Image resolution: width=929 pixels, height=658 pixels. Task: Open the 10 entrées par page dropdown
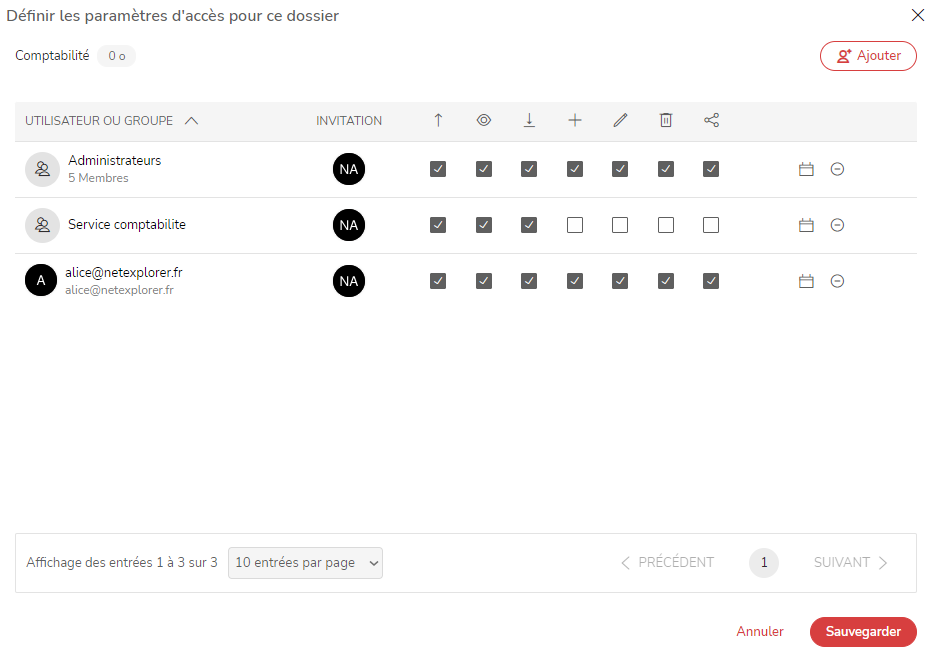(x=305, y=563)
